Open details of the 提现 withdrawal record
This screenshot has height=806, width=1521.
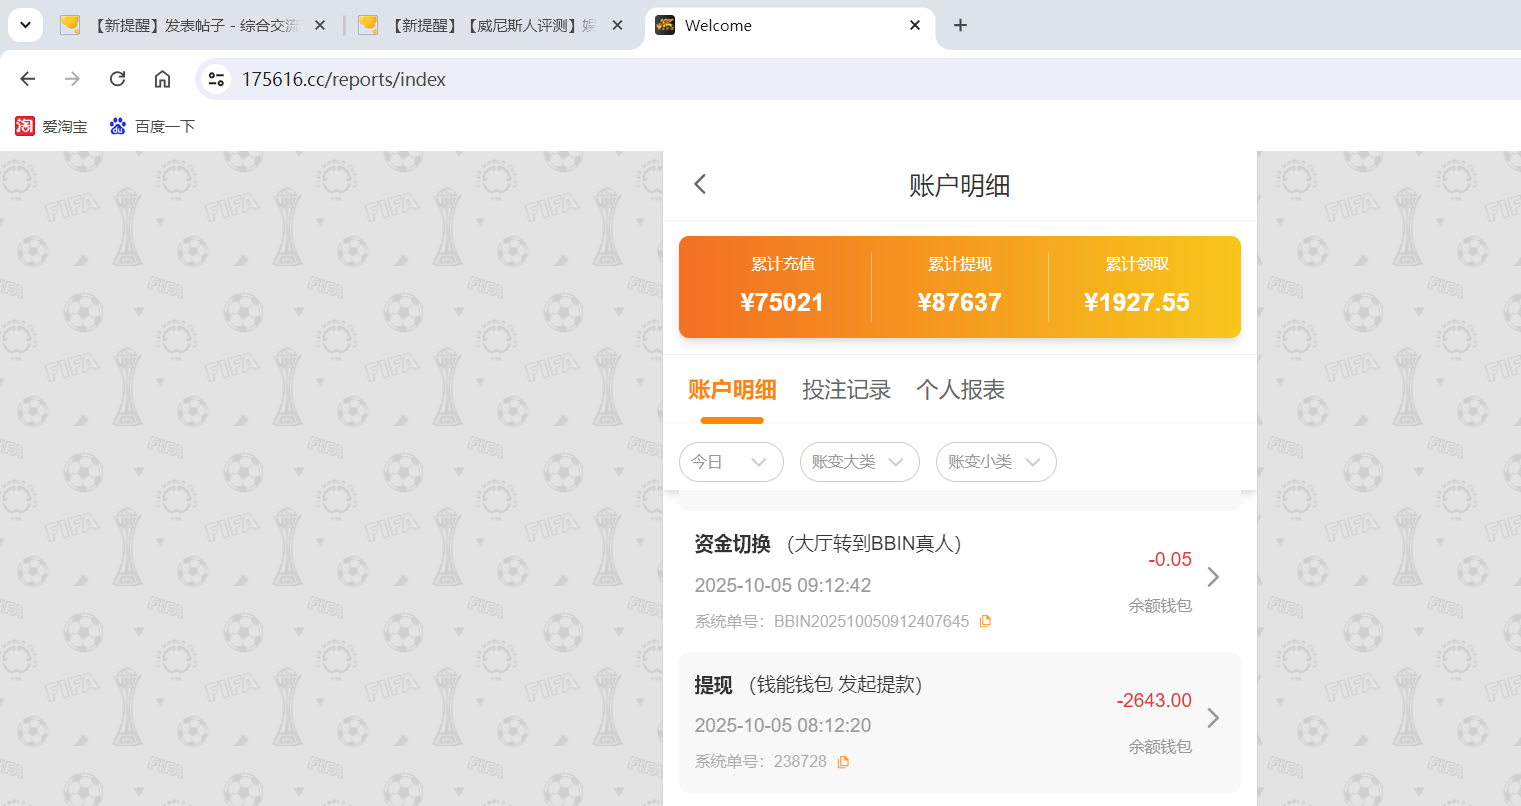tap(1213, 718)
